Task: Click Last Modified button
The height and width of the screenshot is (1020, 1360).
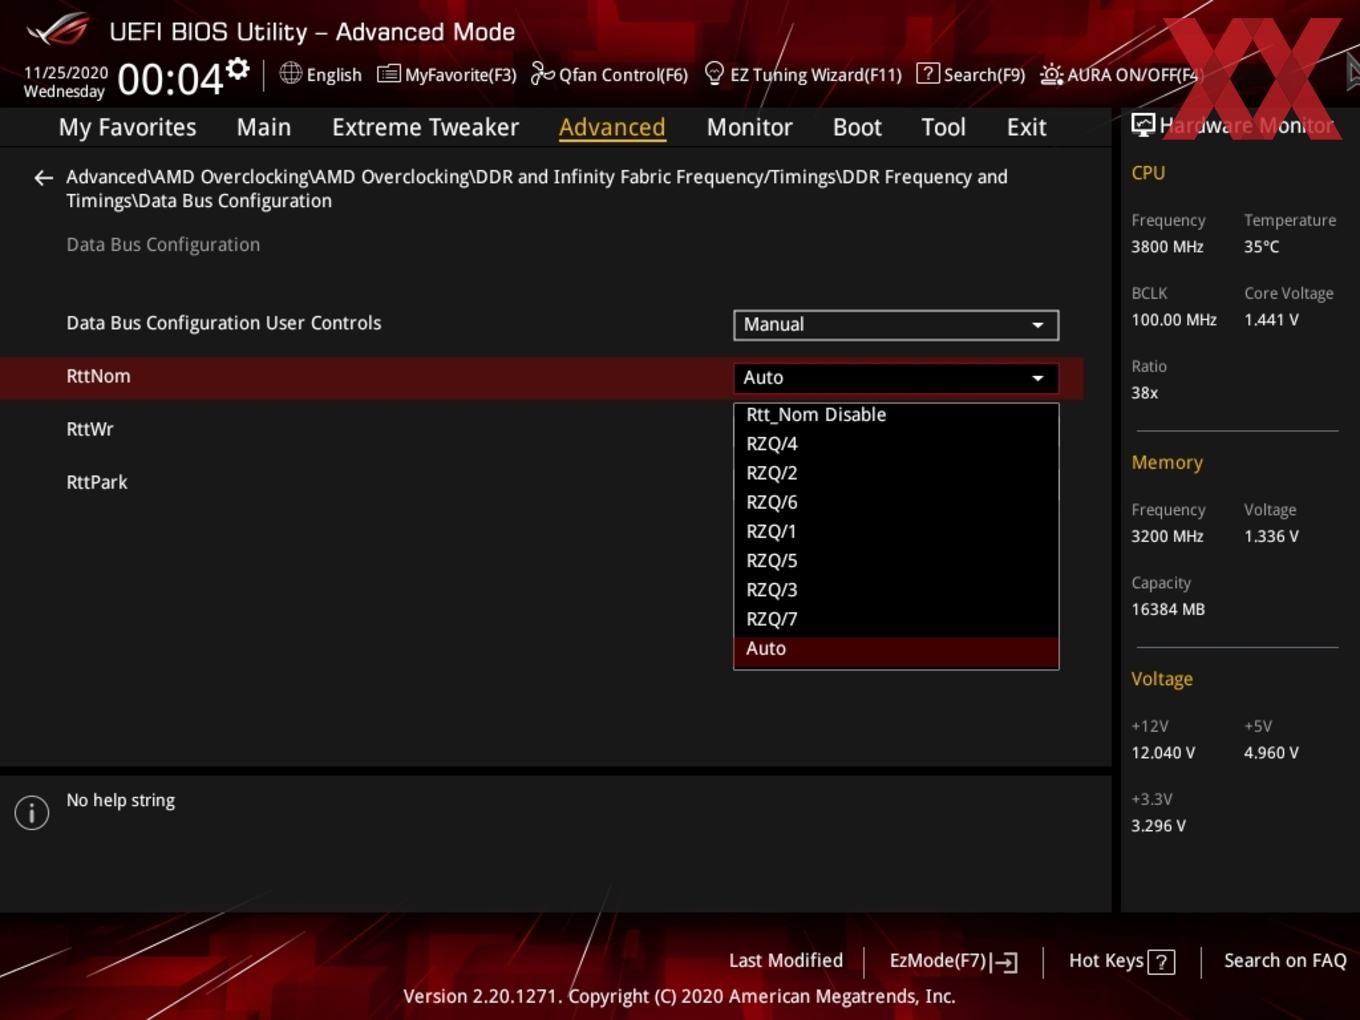Action: pyautogui.click(x=786, y=961)
